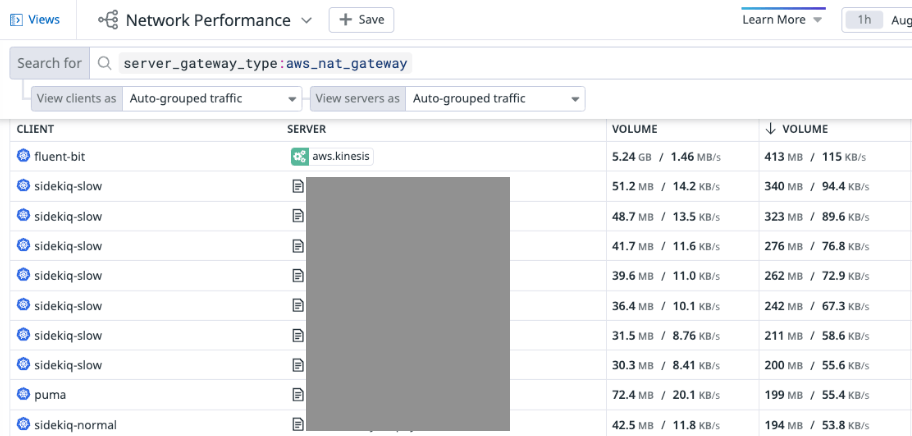Select the 1h time range
This screenshot has width=912, height=436.
click(864, 20)
